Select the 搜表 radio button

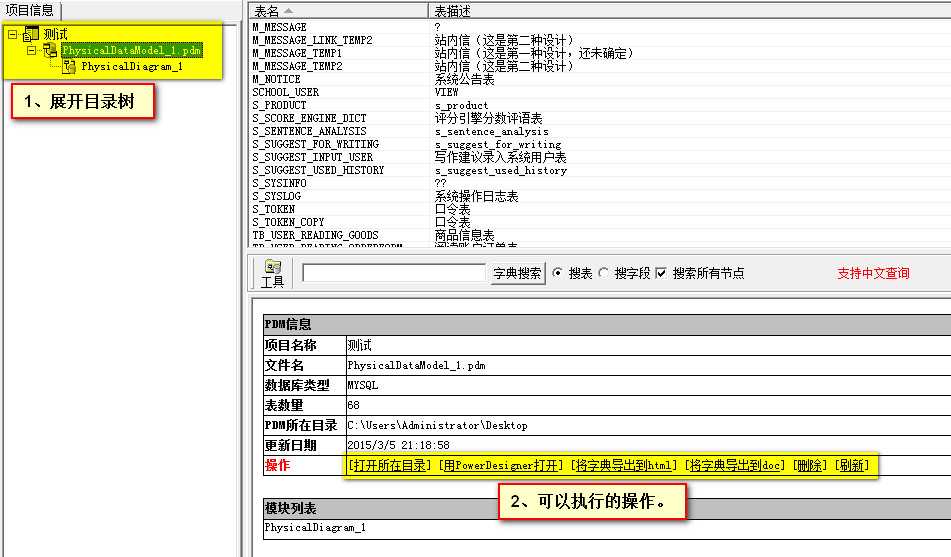[557, 273]
